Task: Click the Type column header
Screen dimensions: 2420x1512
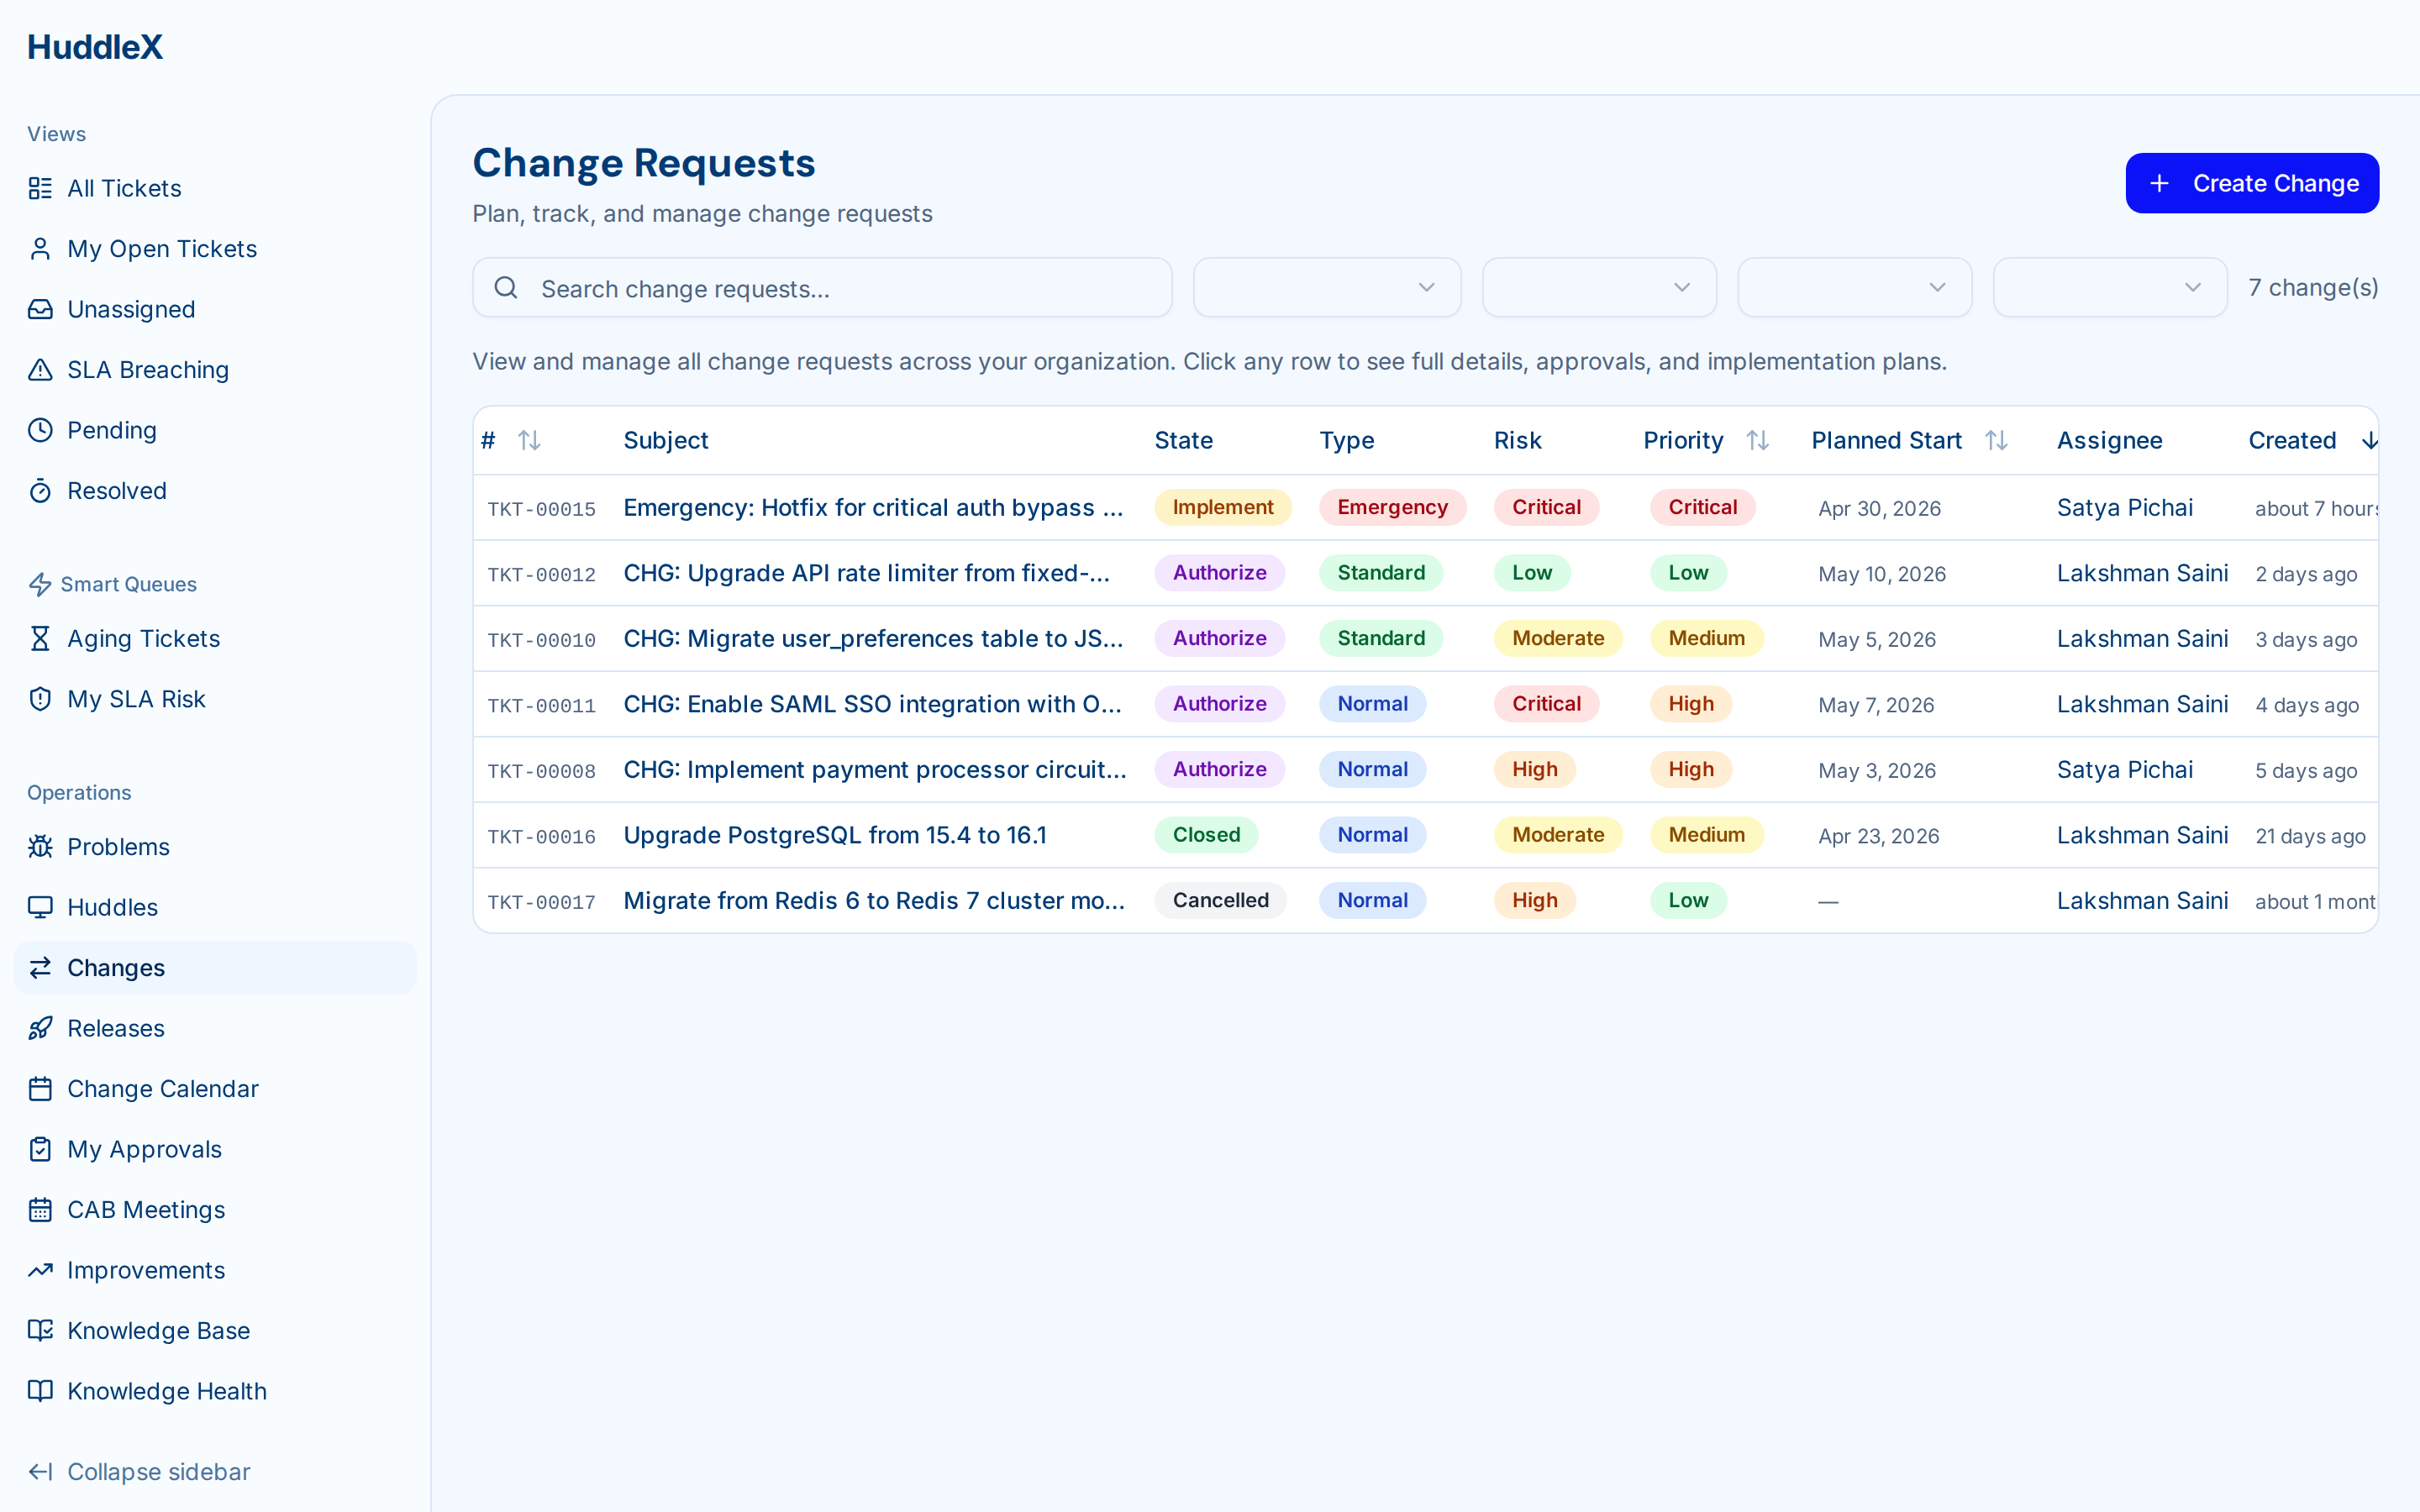Action: pyautogui.click(x=1346, y=440)
